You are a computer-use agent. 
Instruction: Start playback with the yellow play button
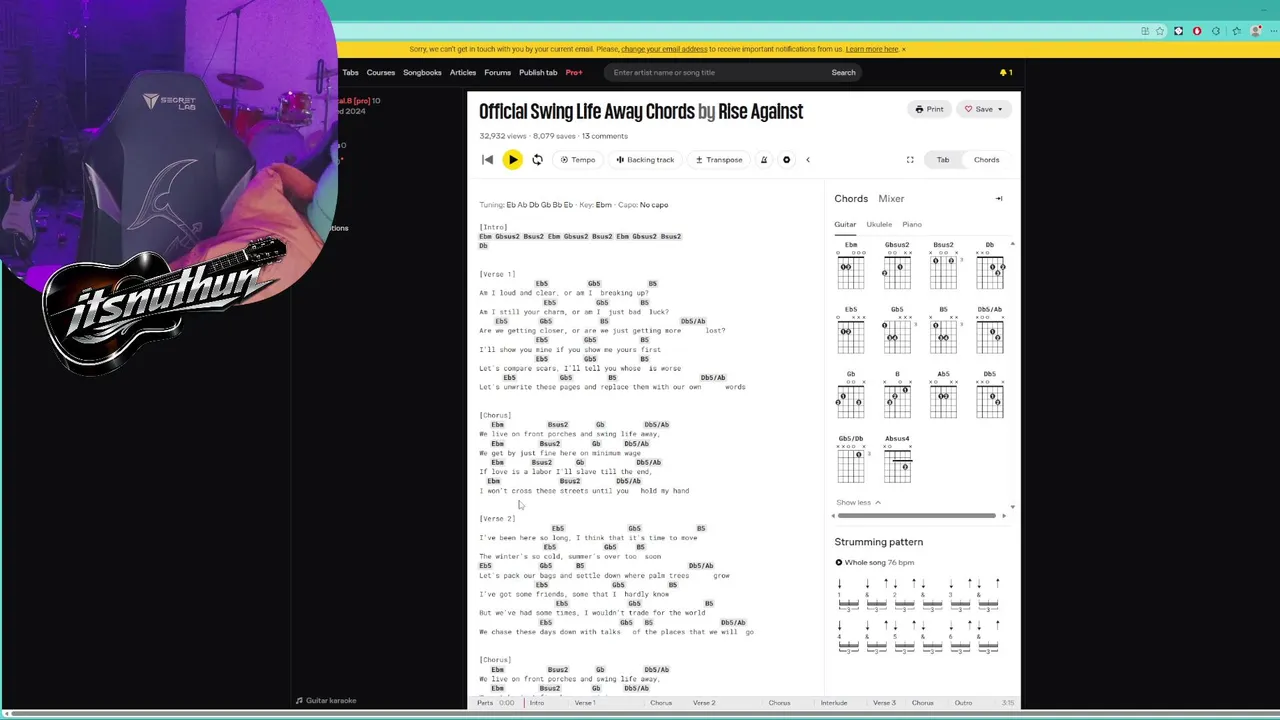point(512,160)
